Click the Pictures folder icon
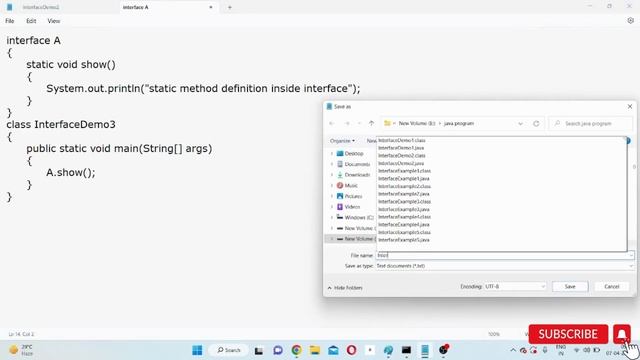 point(340,196)
